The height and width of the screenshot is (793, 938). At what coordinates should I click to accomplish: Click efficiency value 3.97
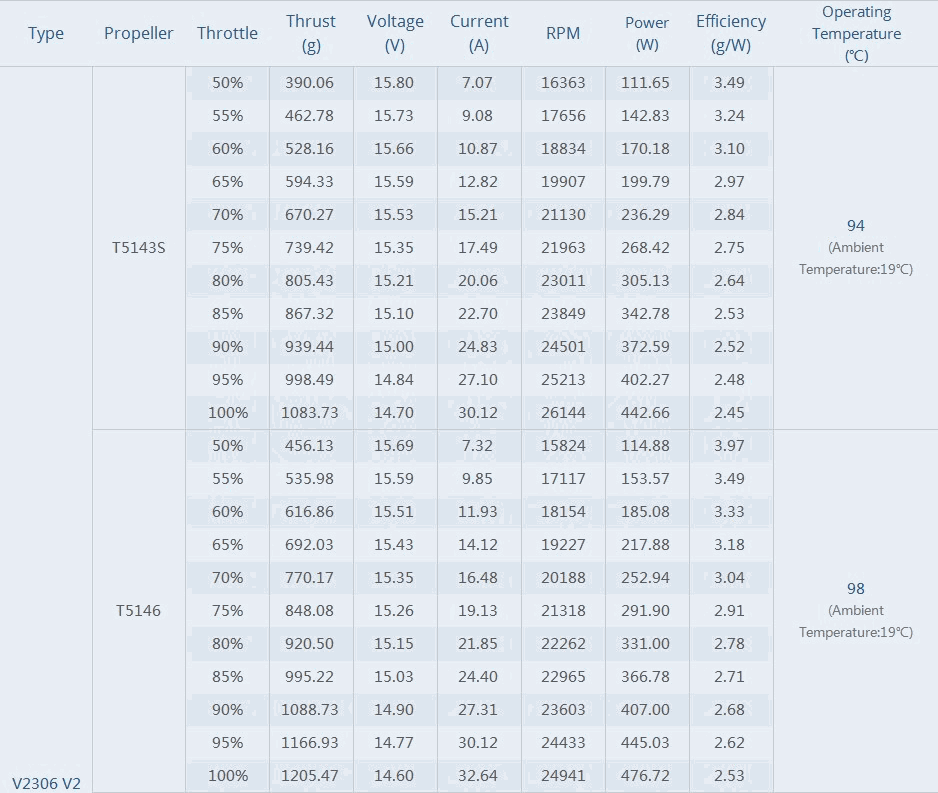point(729,446)
